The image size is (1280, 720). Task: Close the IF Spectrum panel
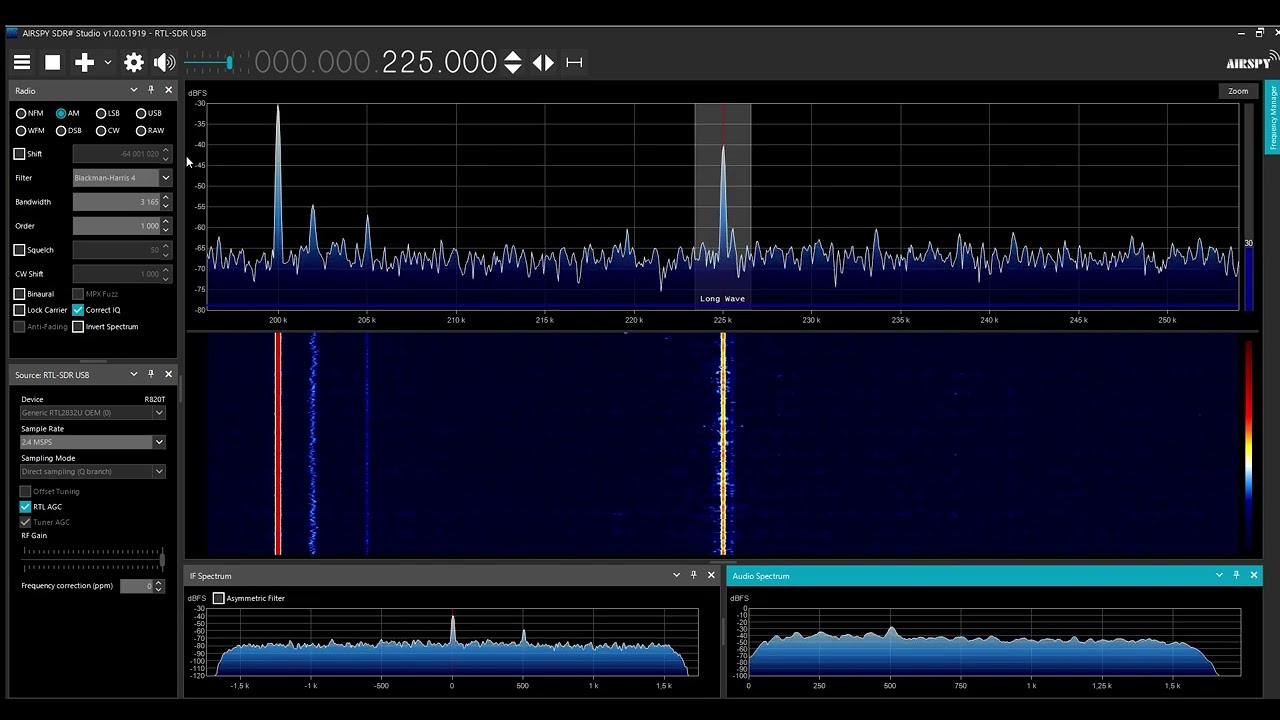(711, 575)
